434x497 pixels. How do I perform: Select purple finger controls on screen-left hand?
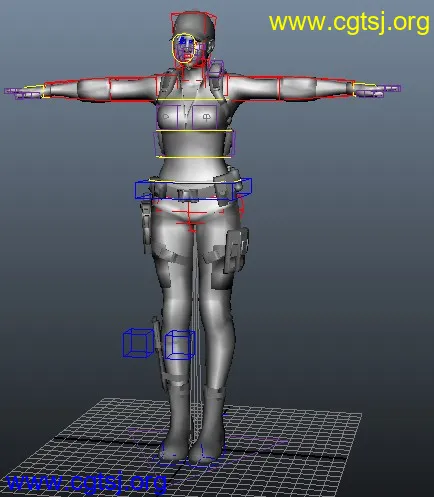click(23, 93)
